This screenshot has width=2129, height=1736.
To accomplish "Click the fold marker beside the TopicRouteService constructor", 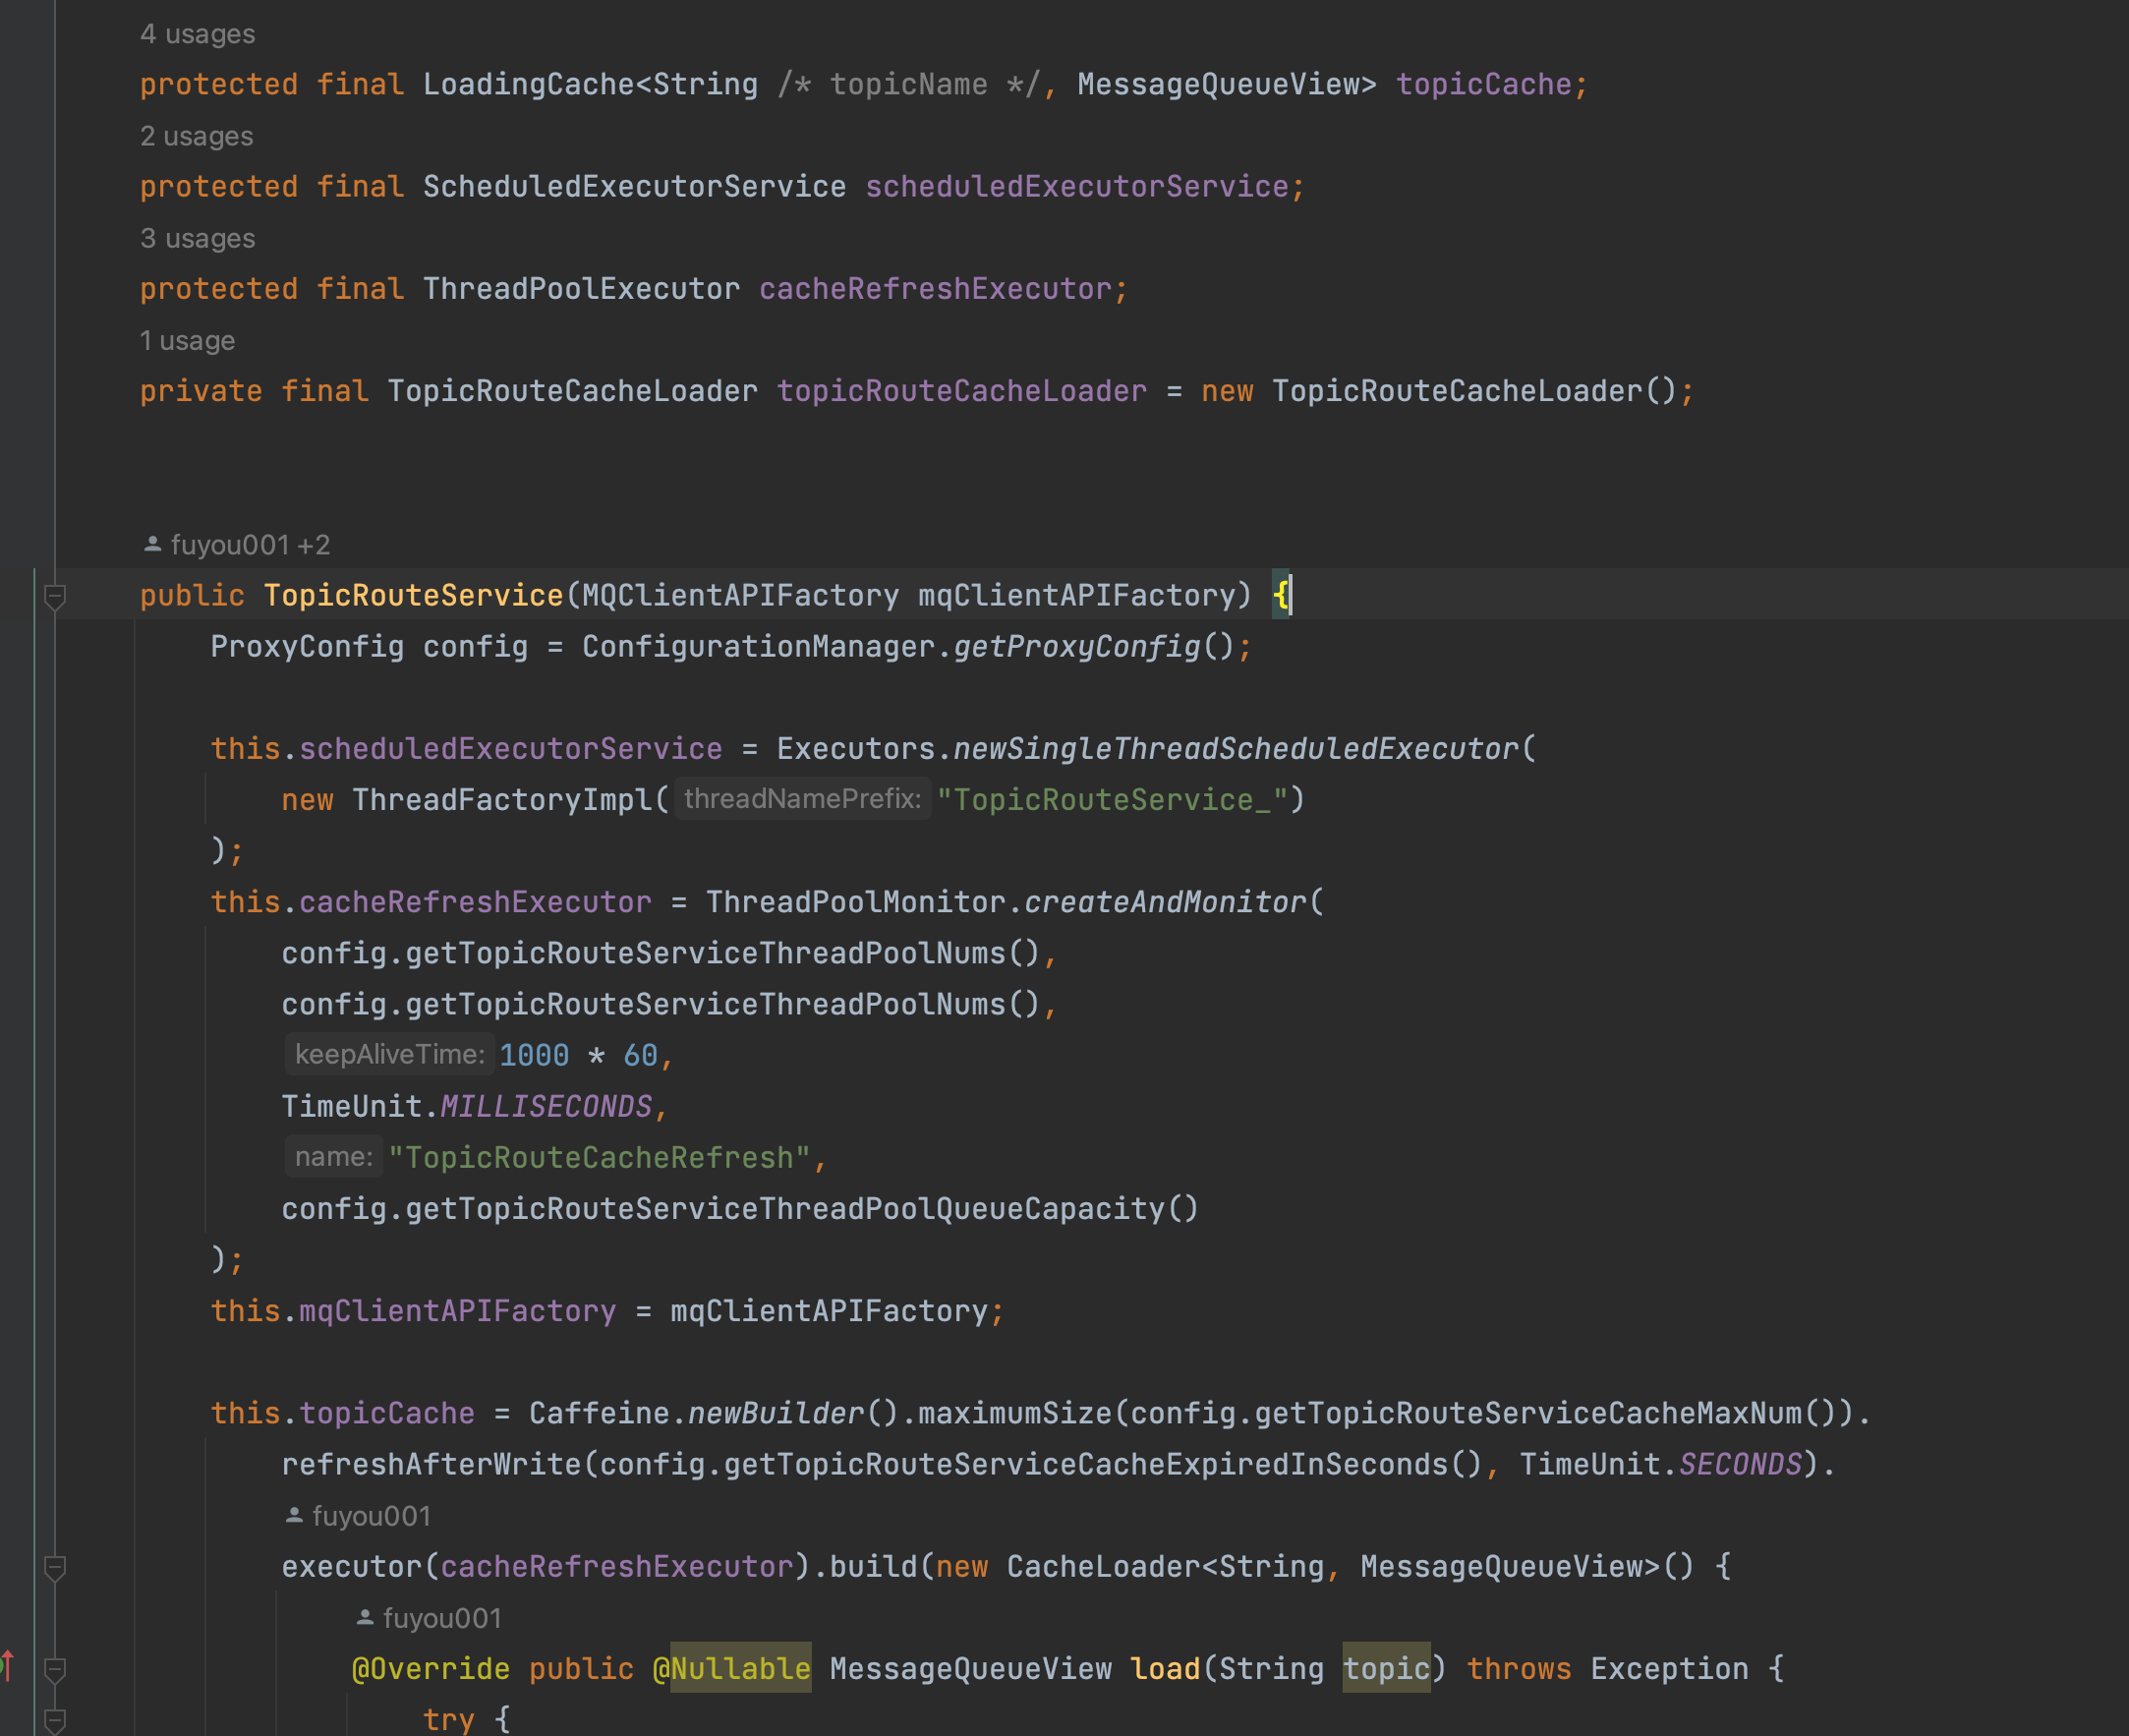I will (x=55, y=595).
